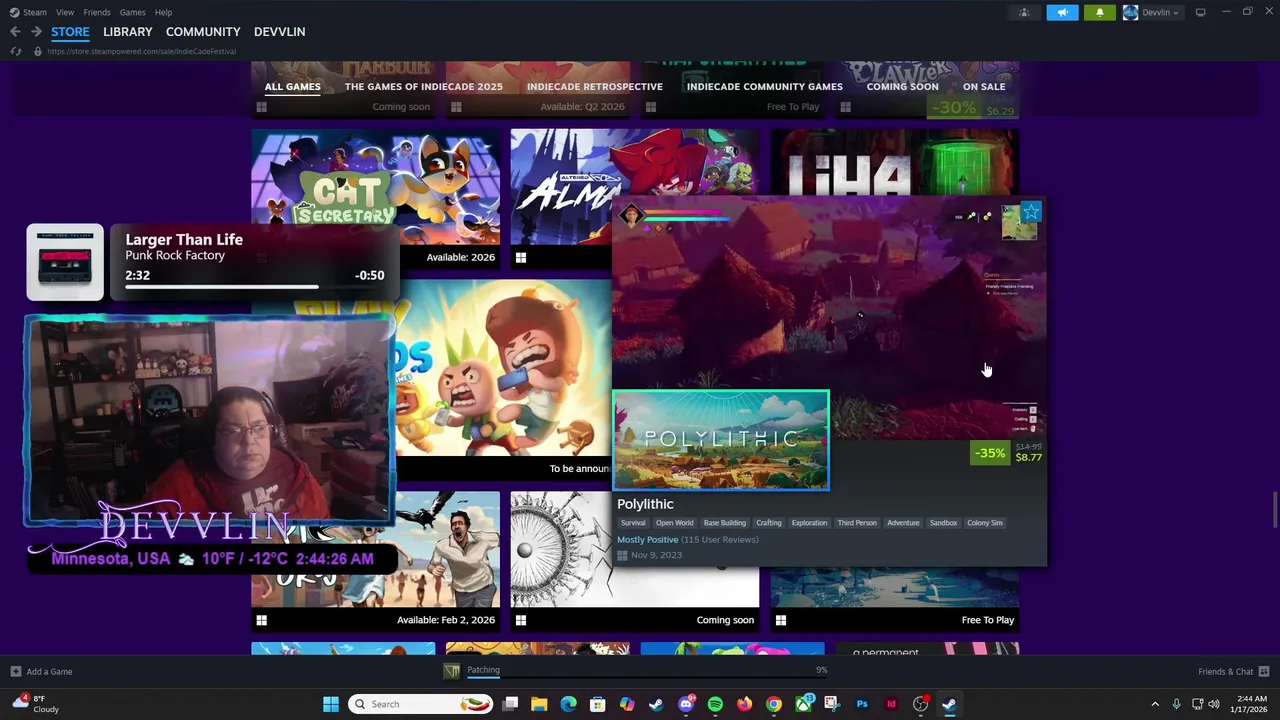Click the taskbar Search box
1280x720 pixels.
[x=421, y=704]
